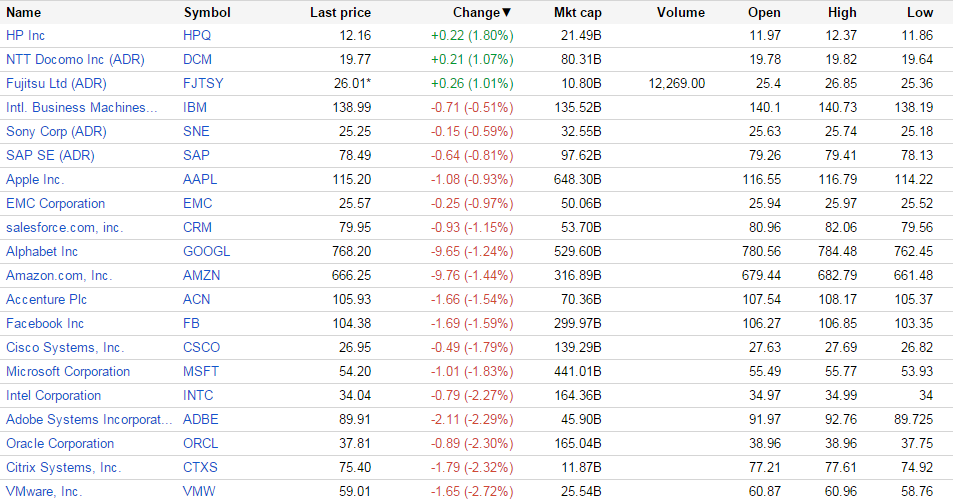Open the salesforce.com, inc. link

pyautogui.click(x=64, y=227)
